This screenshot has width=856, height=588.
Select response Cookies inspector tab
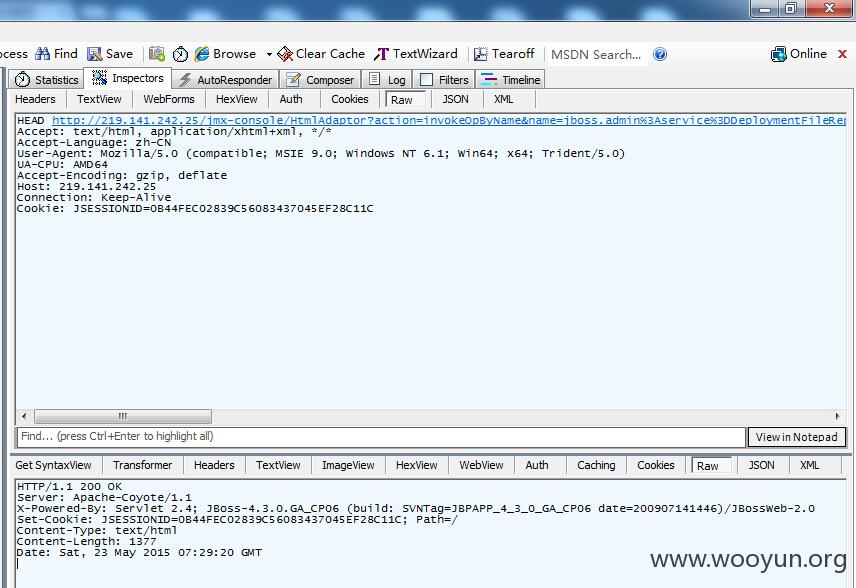tap(656, 465)
